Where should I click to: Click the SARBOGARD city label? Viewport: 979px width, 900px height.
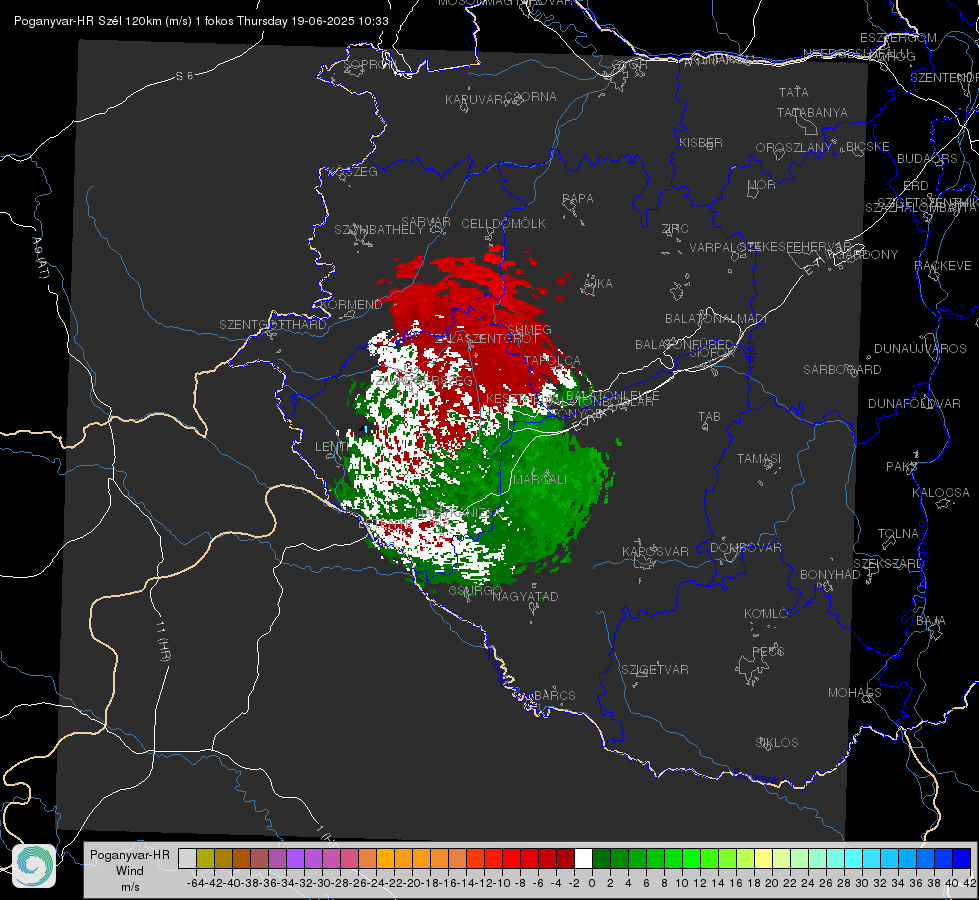pyautogui.click(x=842, y=370)
